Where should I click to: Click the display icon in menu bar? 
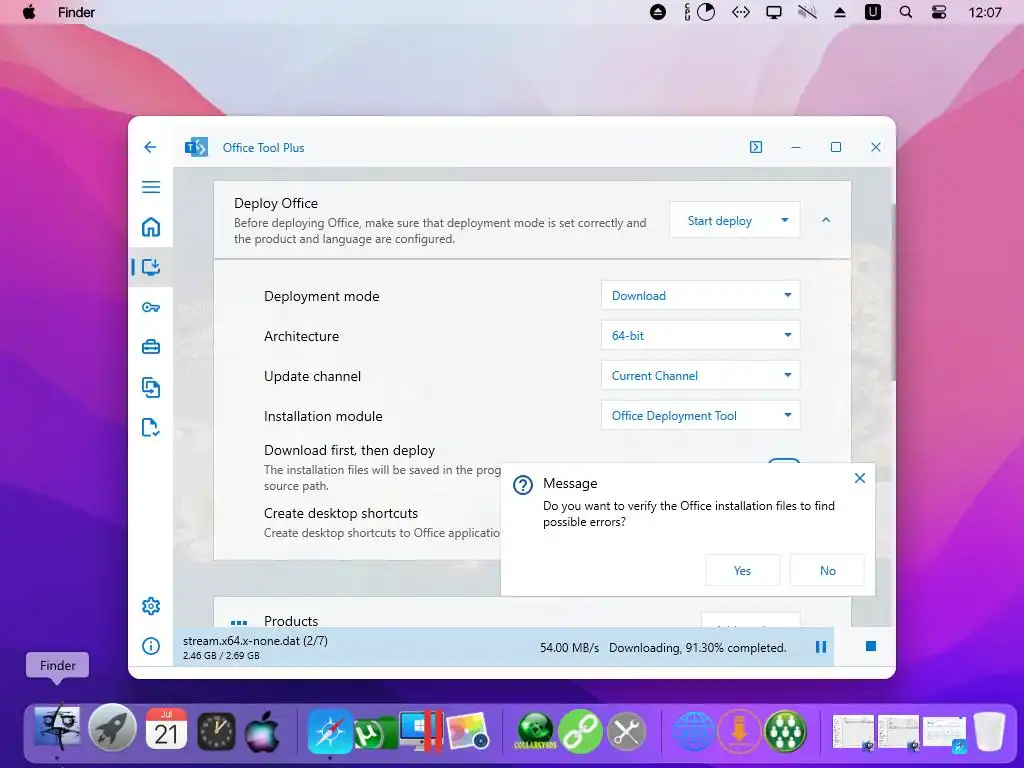coord(774,12)
